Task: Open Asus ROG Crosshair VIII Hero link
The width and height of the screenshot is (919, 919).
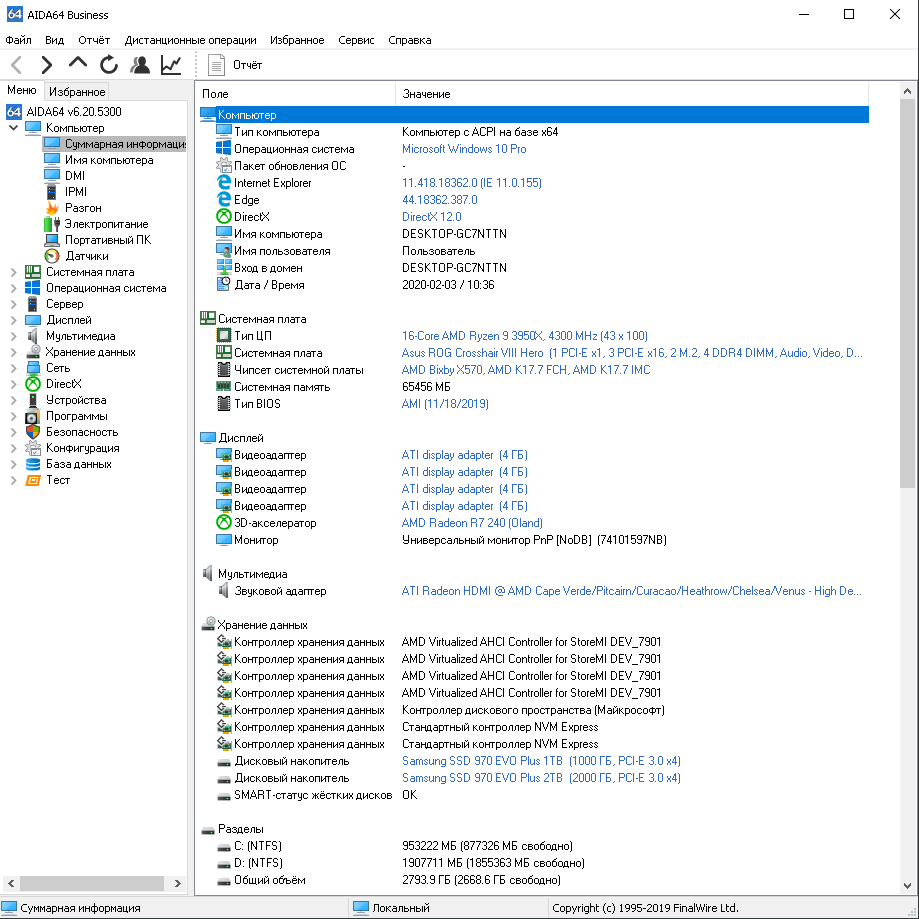Action: pos(632,353)
